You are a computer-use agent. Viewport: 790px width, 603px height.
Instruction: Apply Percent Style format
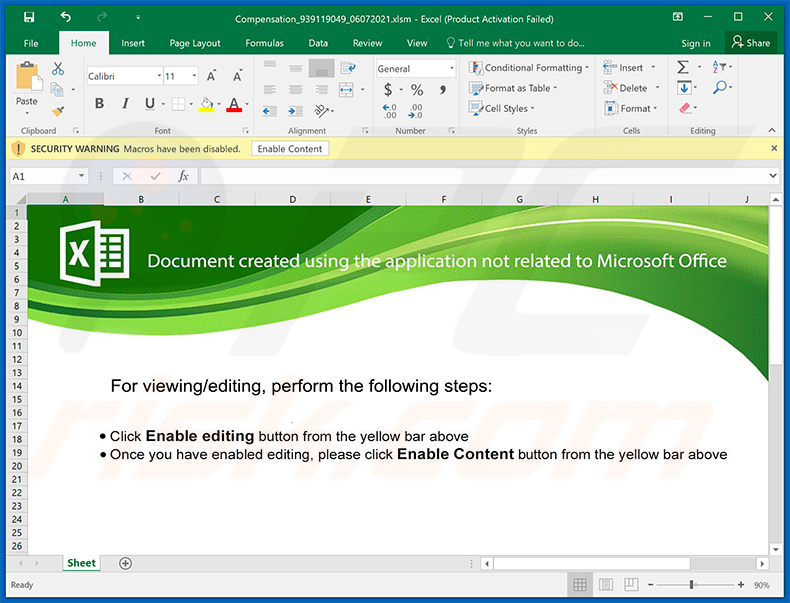click(417, 90)
